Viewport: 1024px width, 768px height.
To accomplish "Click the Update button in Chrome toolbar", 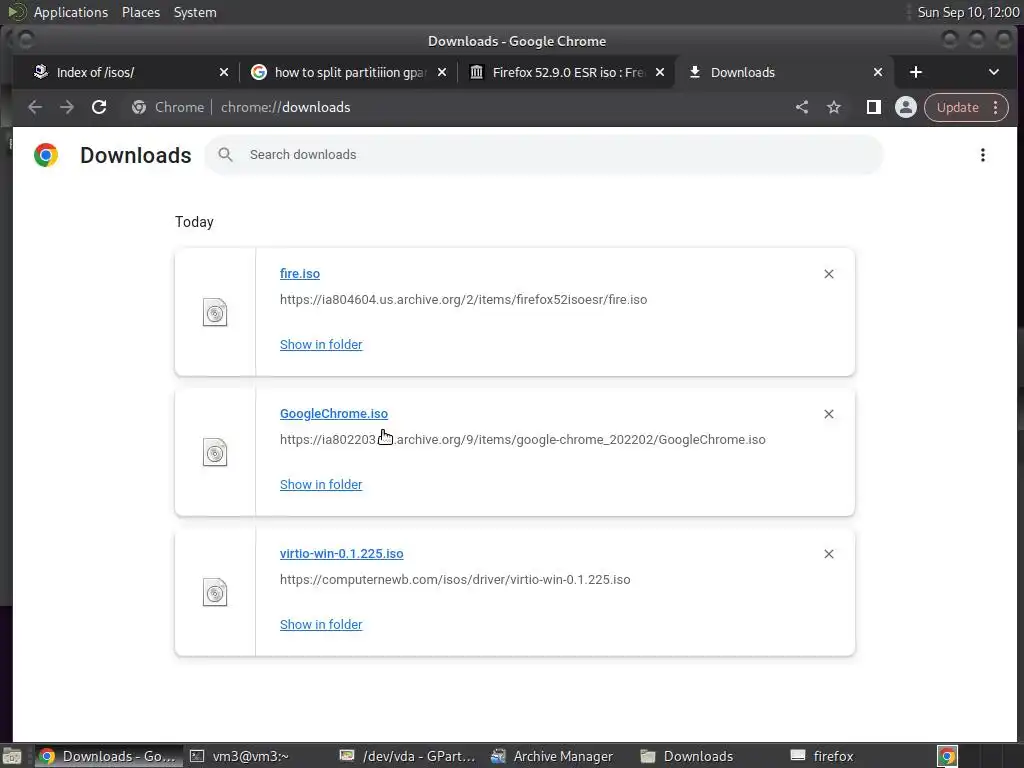I will (x=957, y=107).
